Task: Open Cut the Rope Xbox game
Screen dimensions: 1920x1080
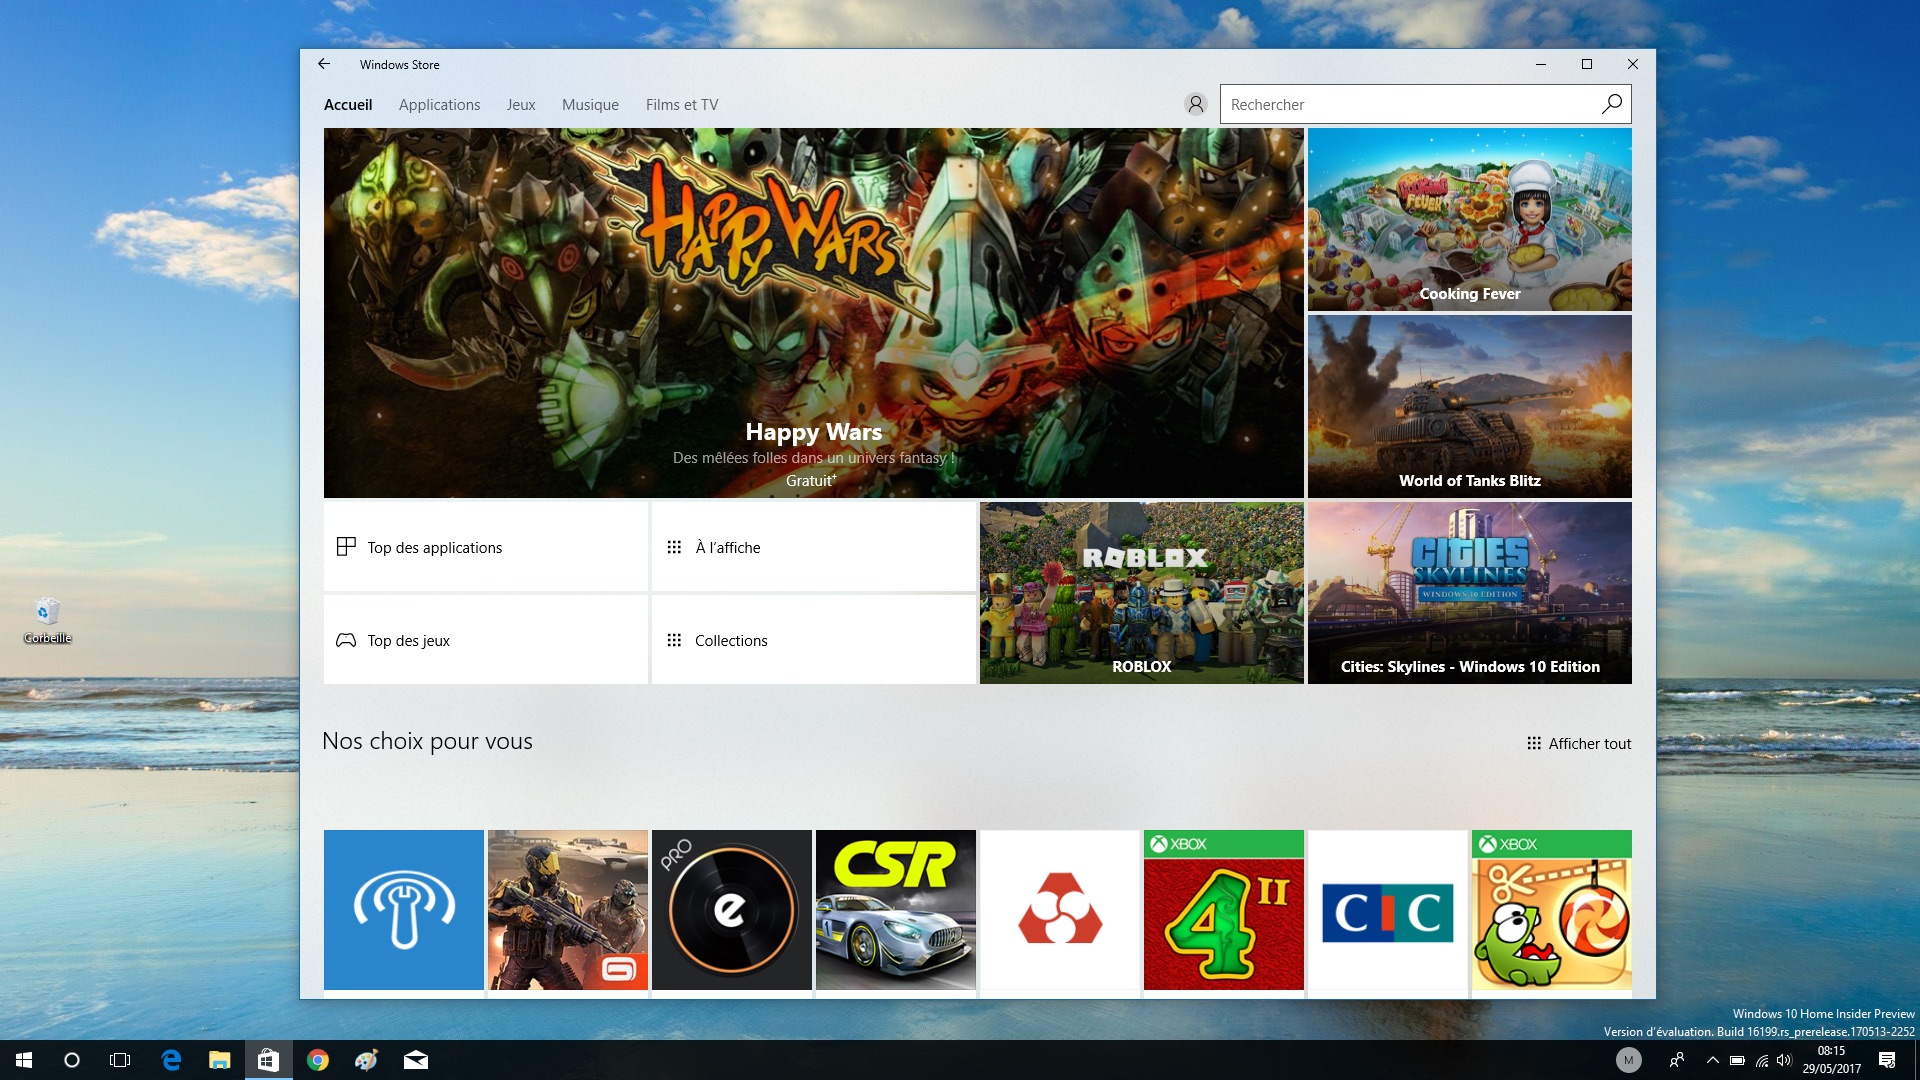Action: click(1551, 910)
